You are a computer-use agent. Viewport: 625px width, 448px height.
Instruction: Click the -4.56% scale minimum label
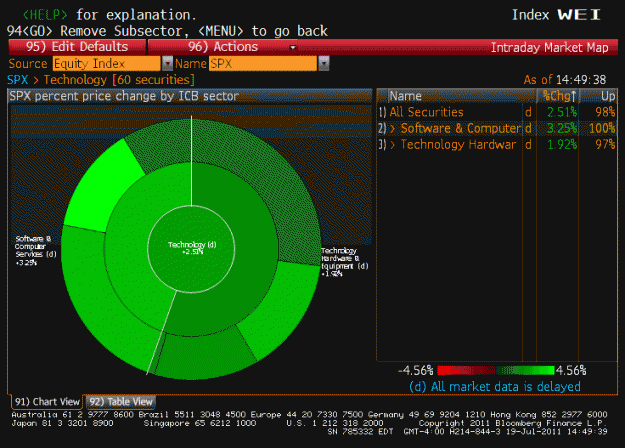coord(415,371)
